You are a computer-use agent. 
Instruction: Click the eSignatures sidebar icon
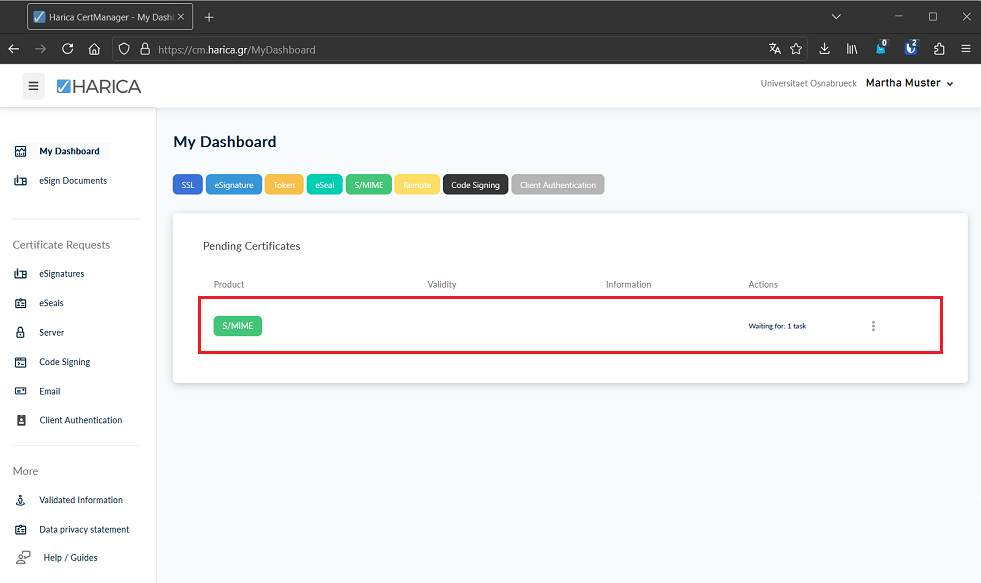21,274
